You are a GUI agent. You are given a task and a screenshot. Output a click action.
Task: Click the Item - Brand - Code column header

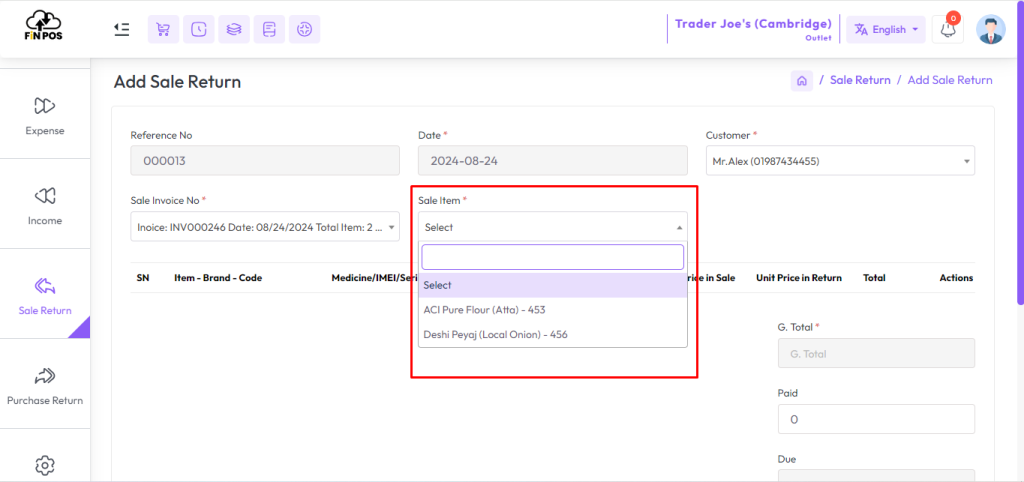(218, 278)
